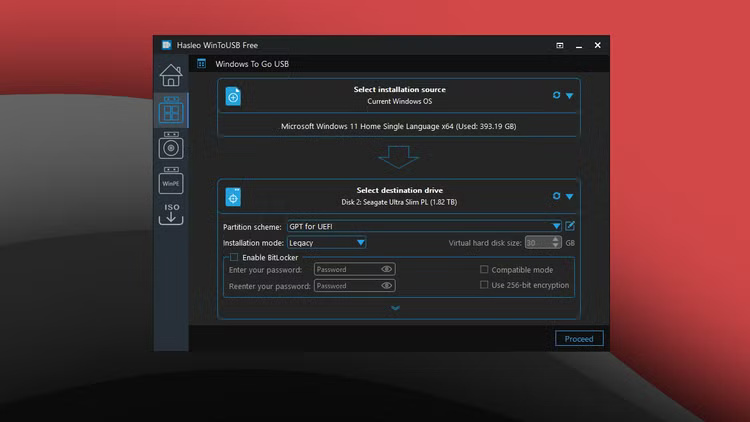
Task: Check Use 256-bit encryption option
Action: coord(484,285)
